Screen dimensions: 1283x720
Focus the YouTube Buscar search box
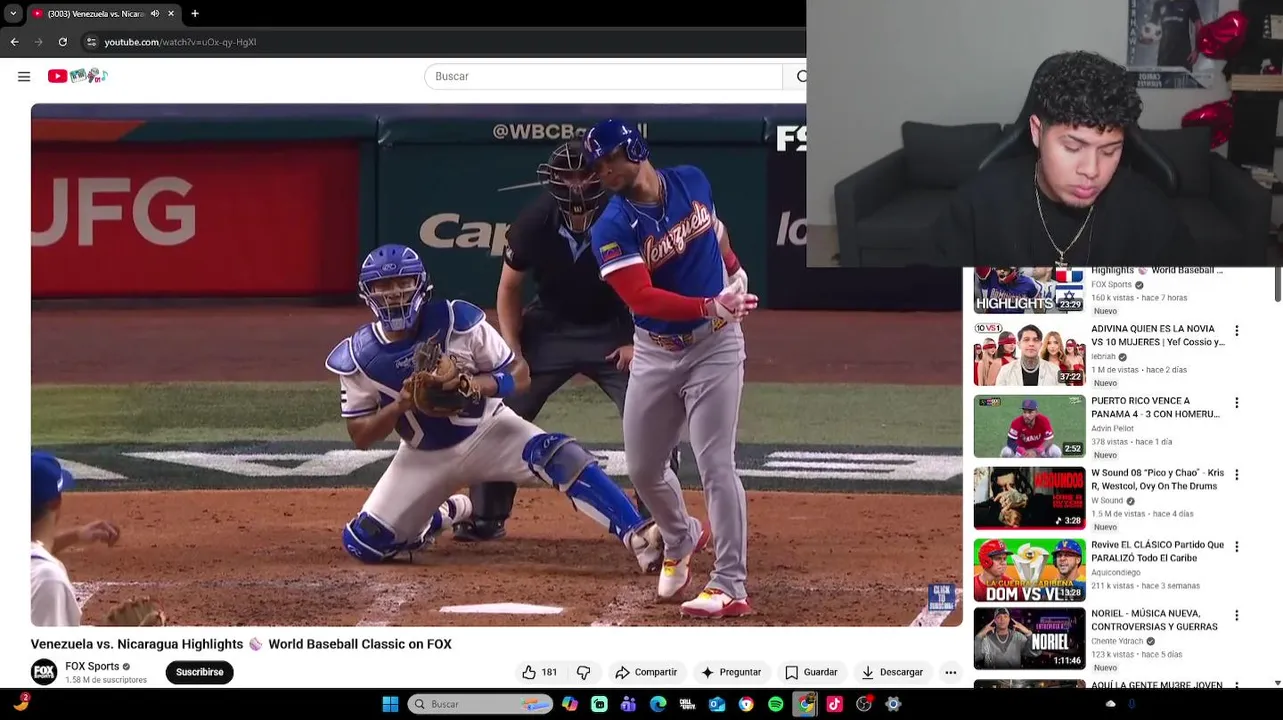pyautogui.click(x=603, y=76)
